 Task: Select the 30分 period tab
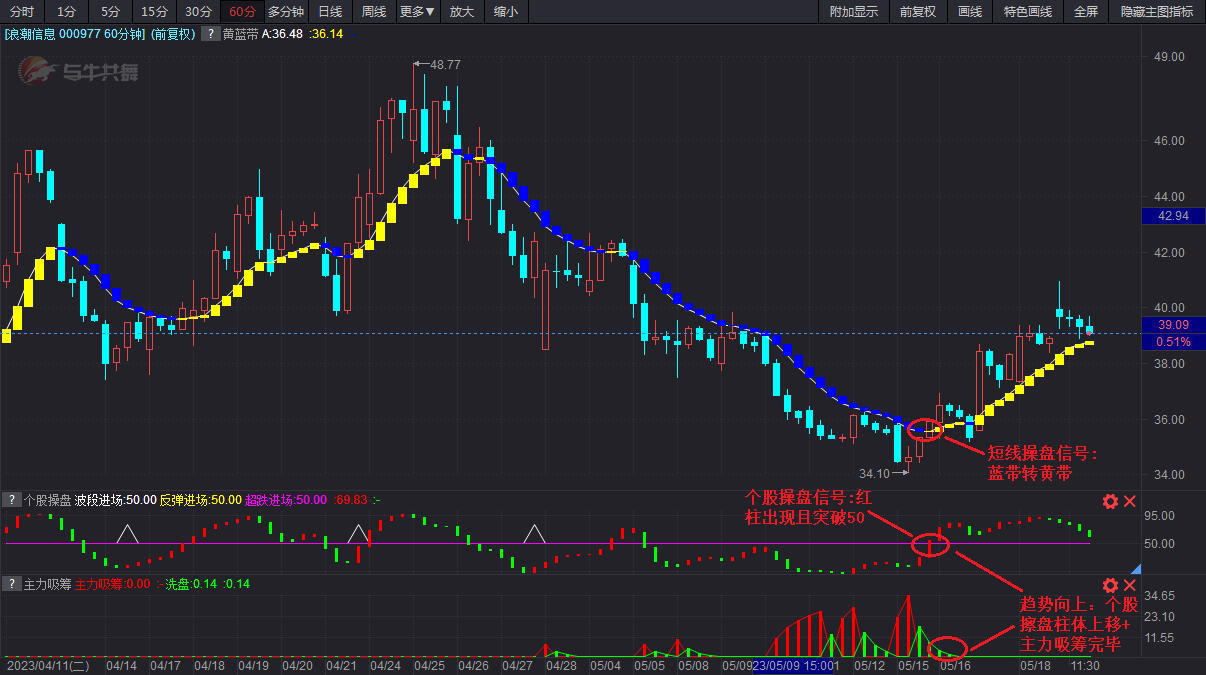click(x=198, y=12)
